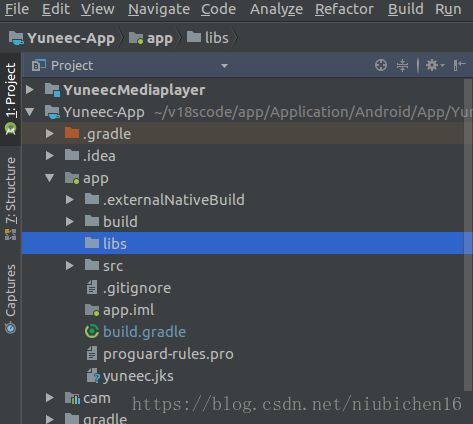Click the module icon beside app.iml

point(92,310)
